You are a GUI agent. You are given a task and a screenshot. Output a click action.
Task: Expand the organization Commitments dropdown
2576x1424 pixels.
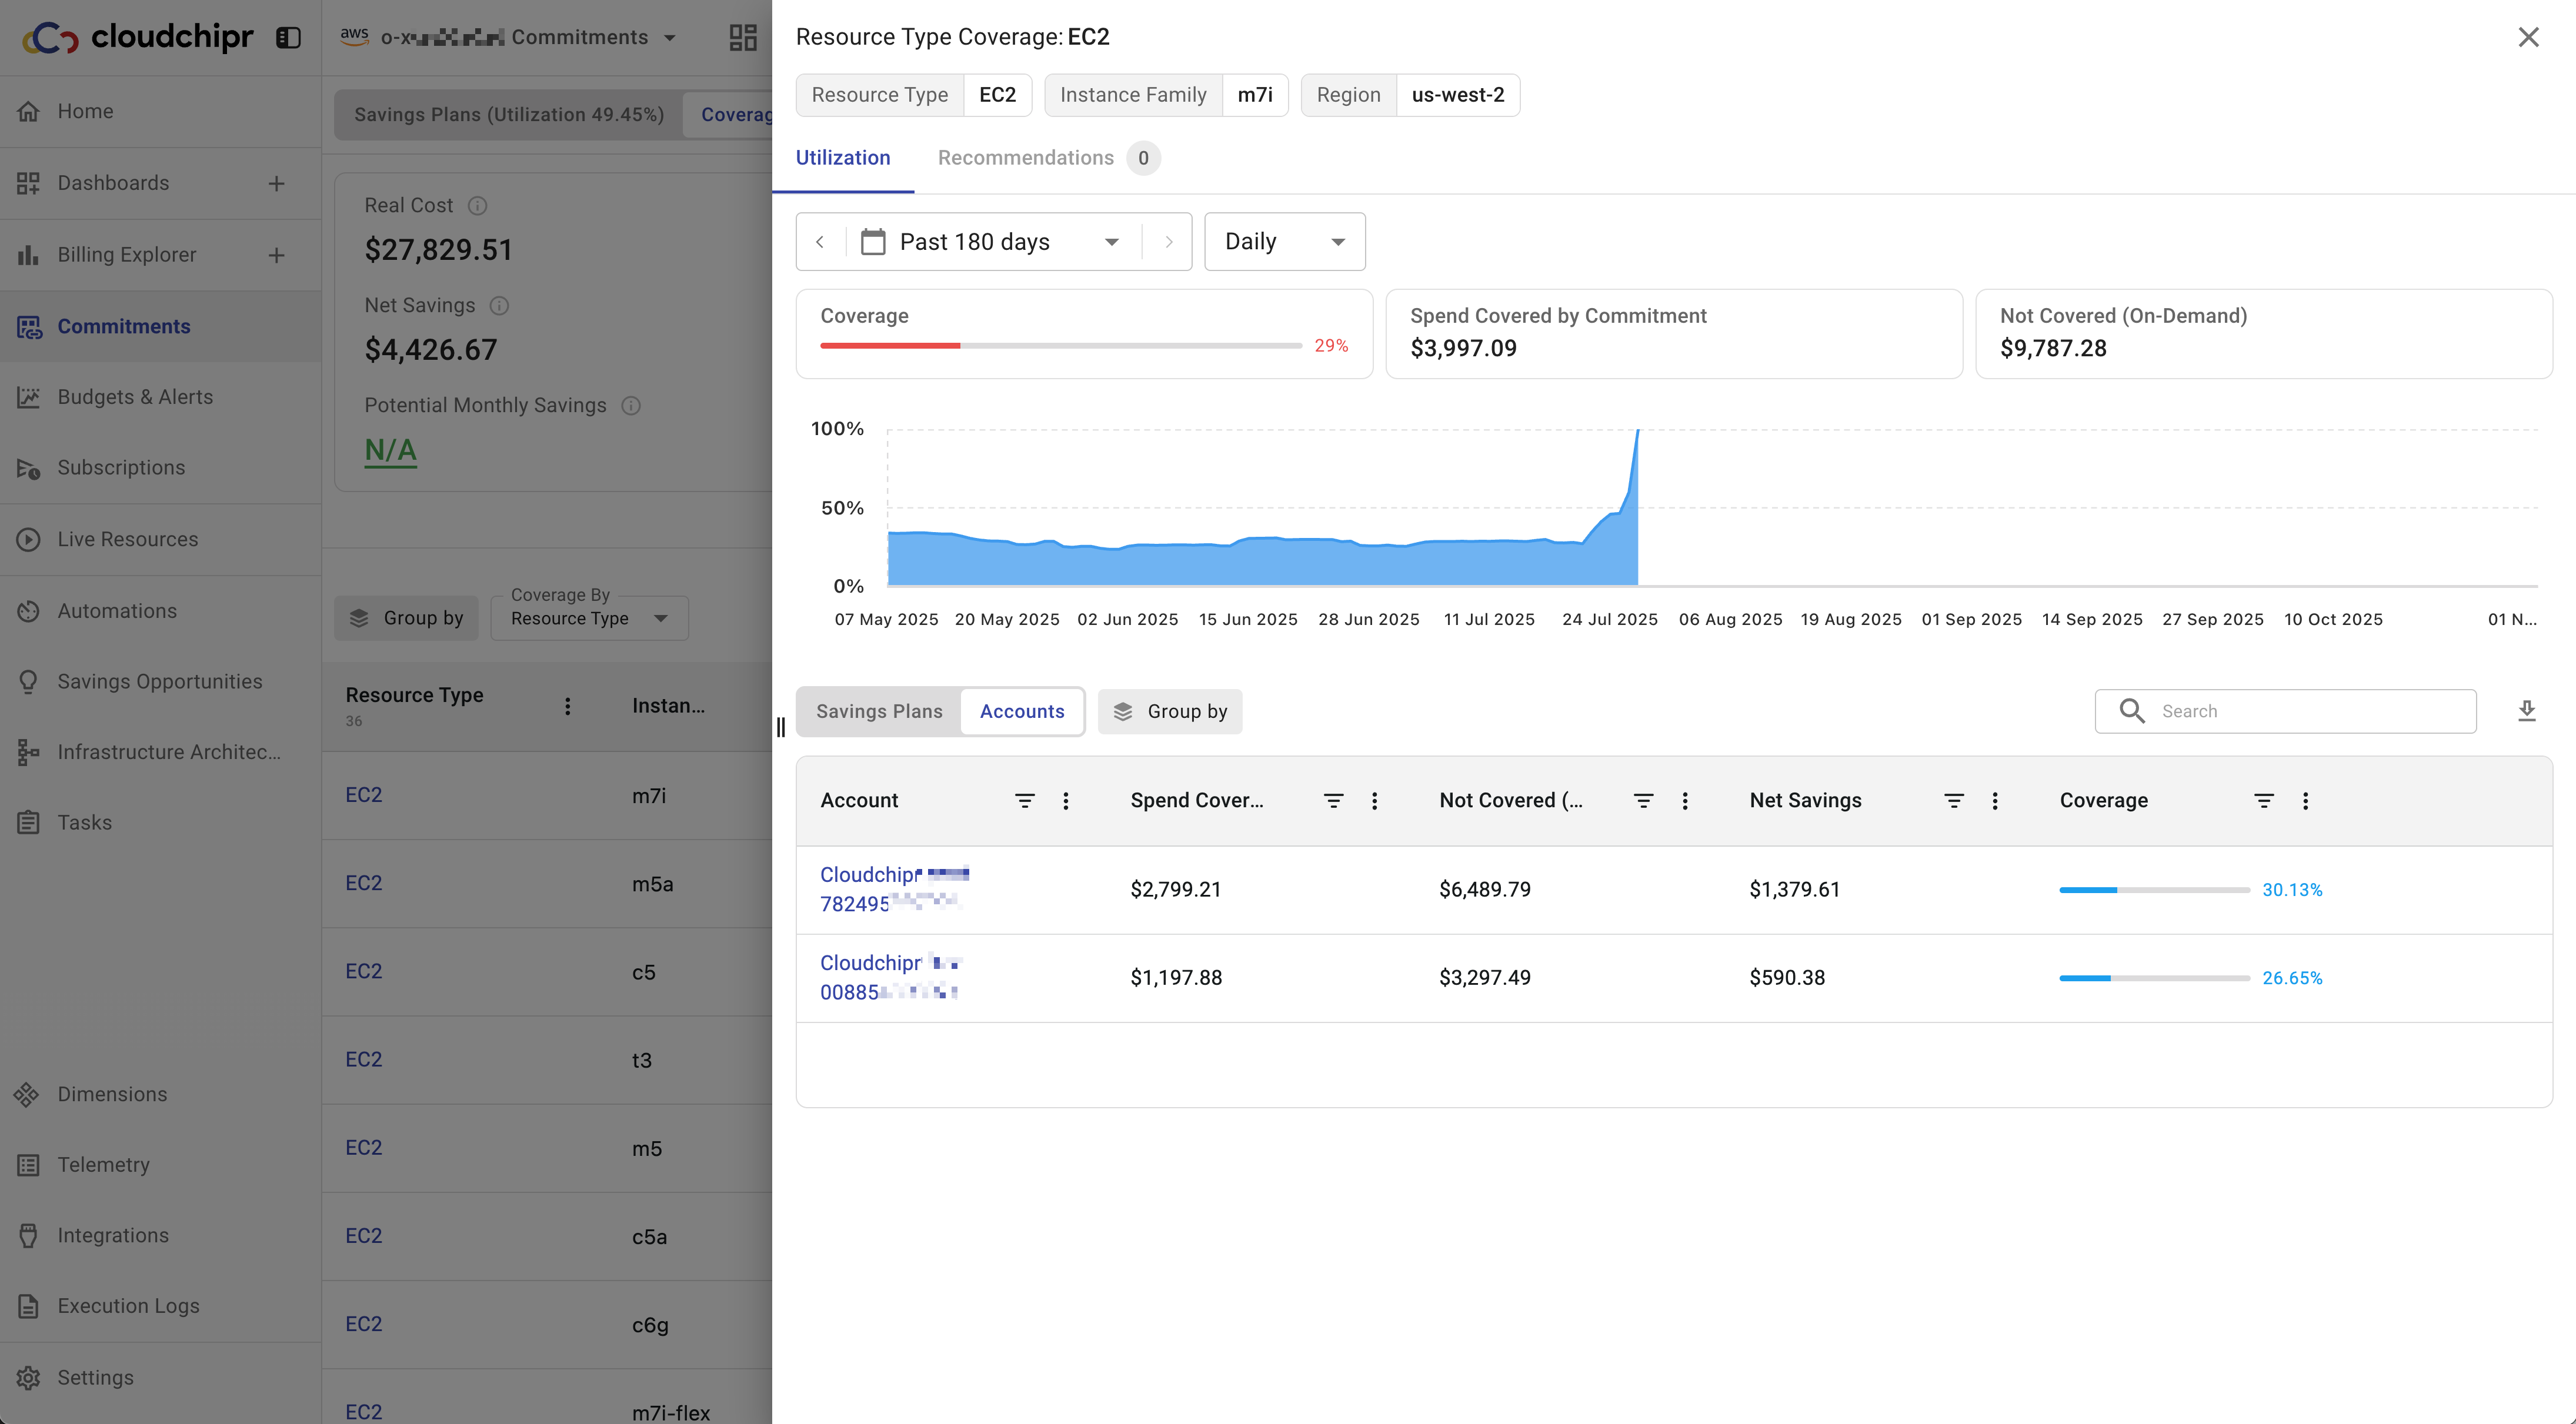[670, 38]
